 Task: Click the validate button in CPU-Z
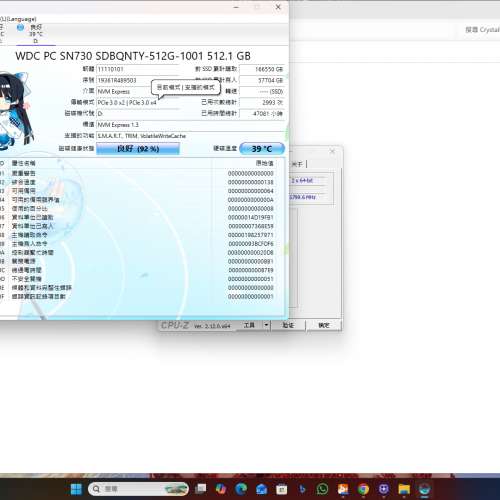pos(288,325)
